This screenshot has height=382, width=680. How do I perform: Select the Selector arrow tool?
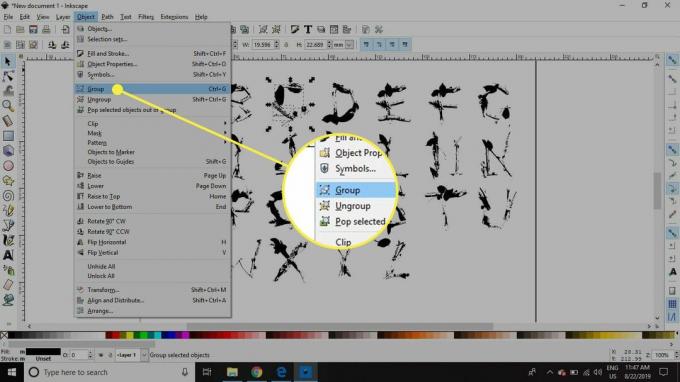pos(7,61)
